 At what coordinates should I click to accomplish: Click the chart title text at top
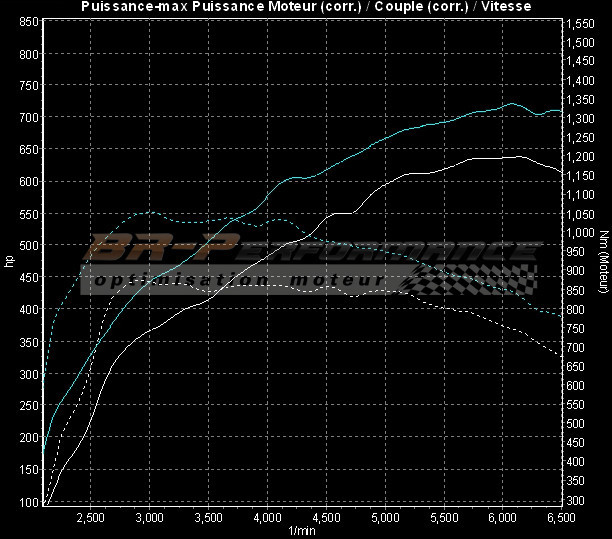coord(306,7)
